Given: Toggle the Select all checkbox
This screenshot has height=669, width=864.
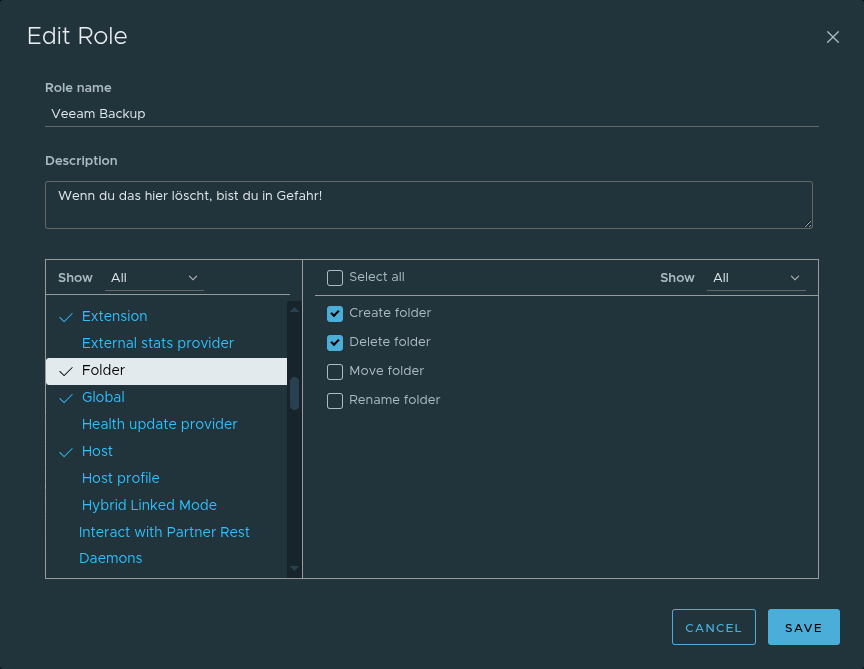Looking at the screenshot, I should pos(335,278).
